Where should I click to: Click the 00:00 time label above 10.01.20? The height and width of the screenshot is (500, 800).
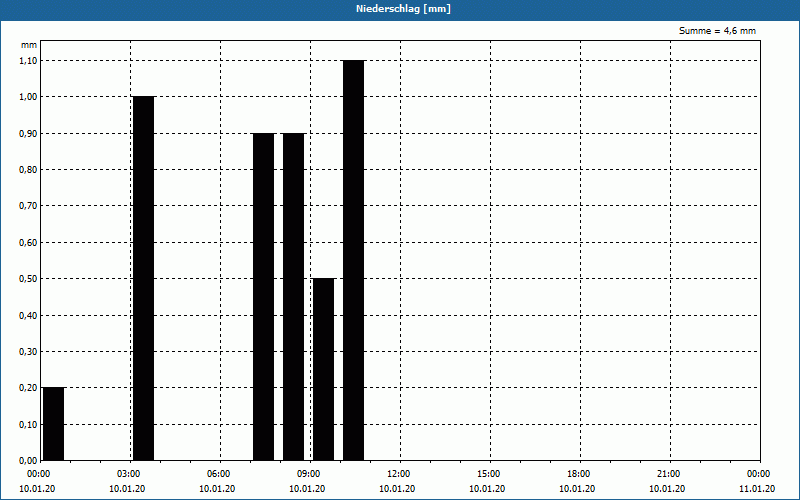tap(37, 474)
